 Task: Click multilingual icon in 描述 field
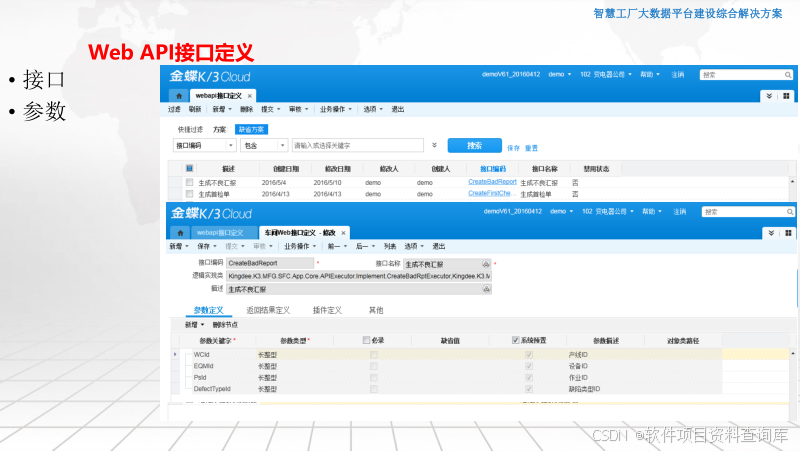click(x=486, y=289)
